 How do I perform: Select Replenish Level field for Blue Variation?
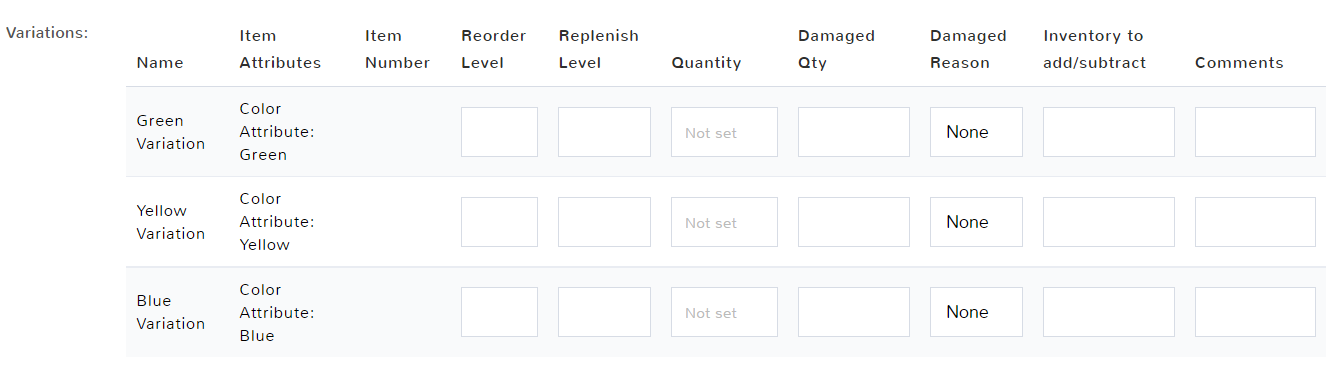tap(604, 312)
